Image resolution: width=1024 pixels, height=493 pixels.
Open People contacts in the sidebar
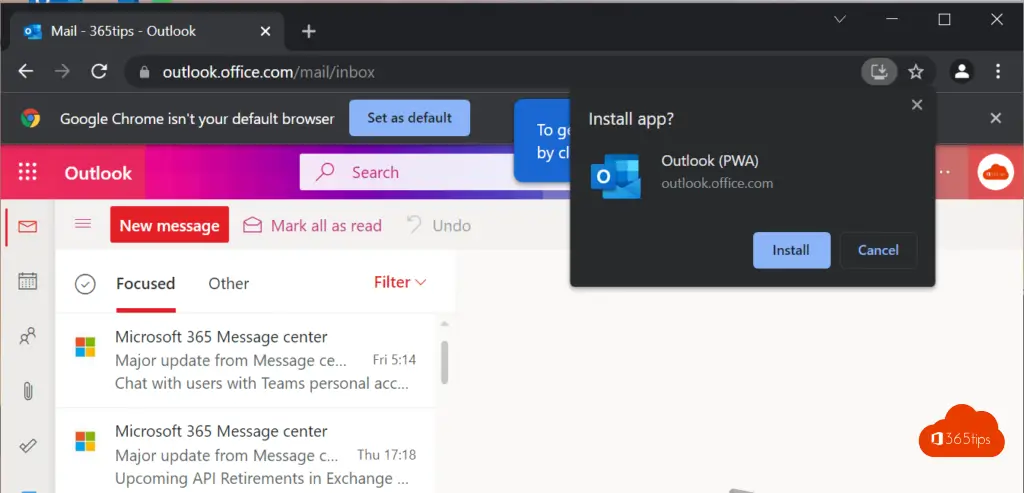tap(28, 337)
